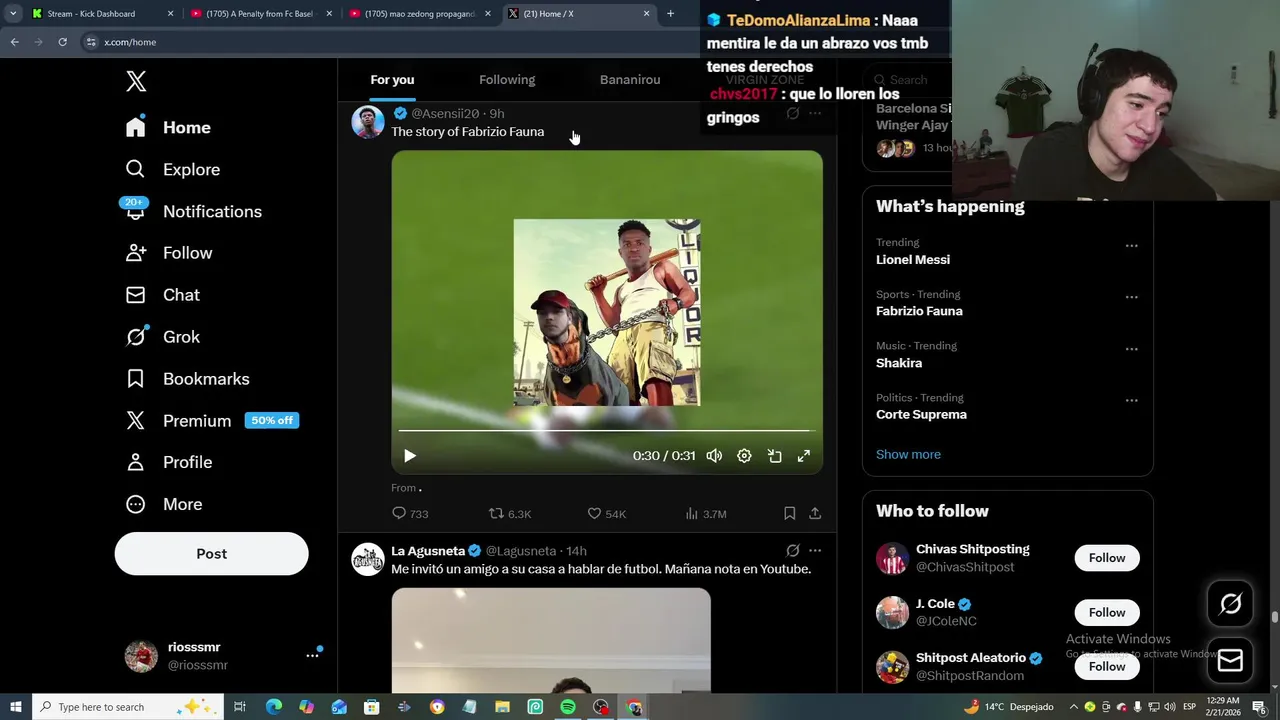Screen dimensions: 1280x720
Task: Like the Asensii20 post (54K)
Action: point(606,514)
